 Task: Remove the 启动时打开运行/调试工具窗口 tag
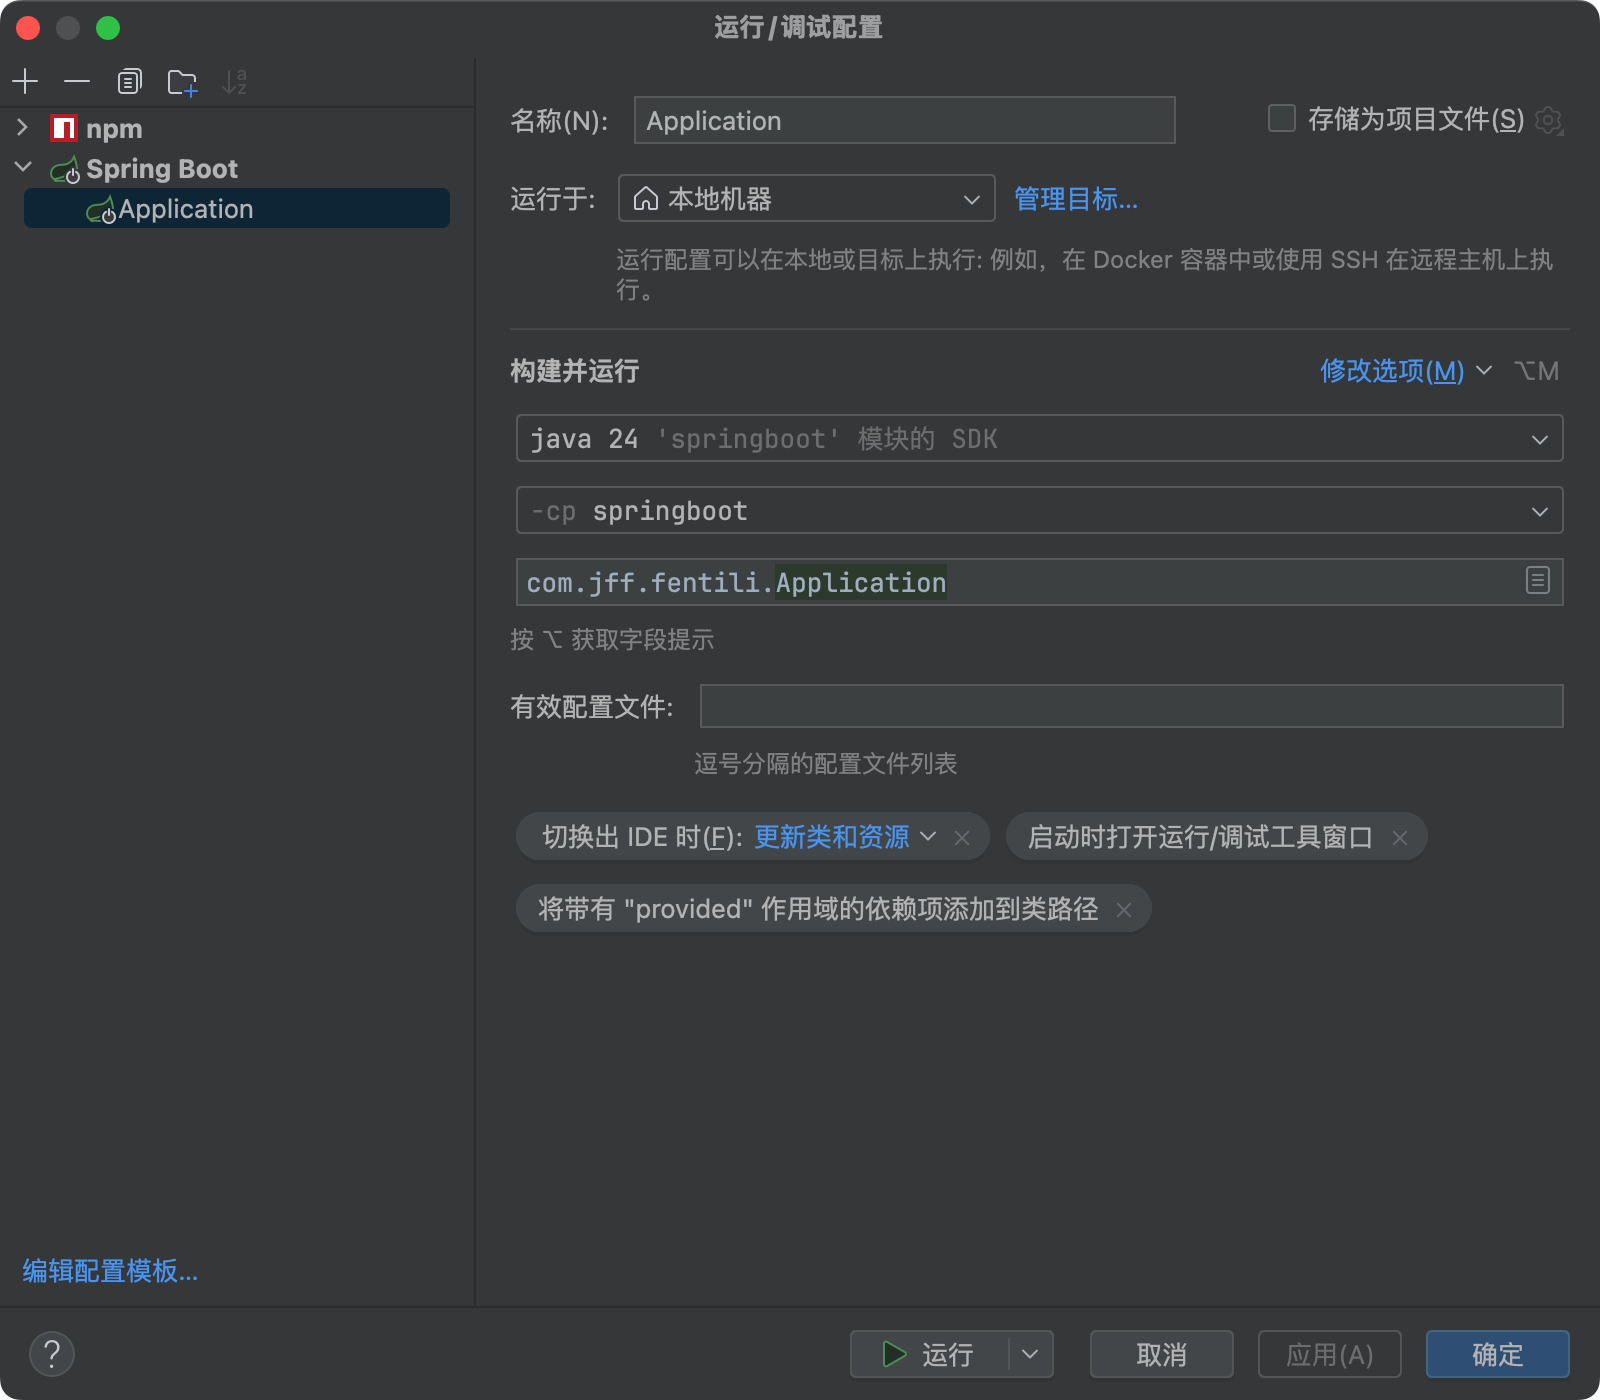(x=1400, y=838)
